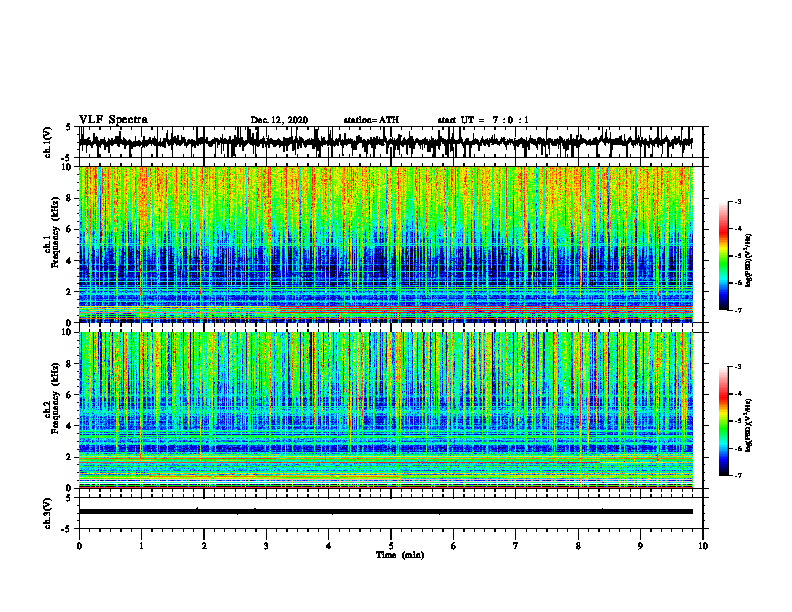Click the "6" tick on the time axis

pos(454,546)
